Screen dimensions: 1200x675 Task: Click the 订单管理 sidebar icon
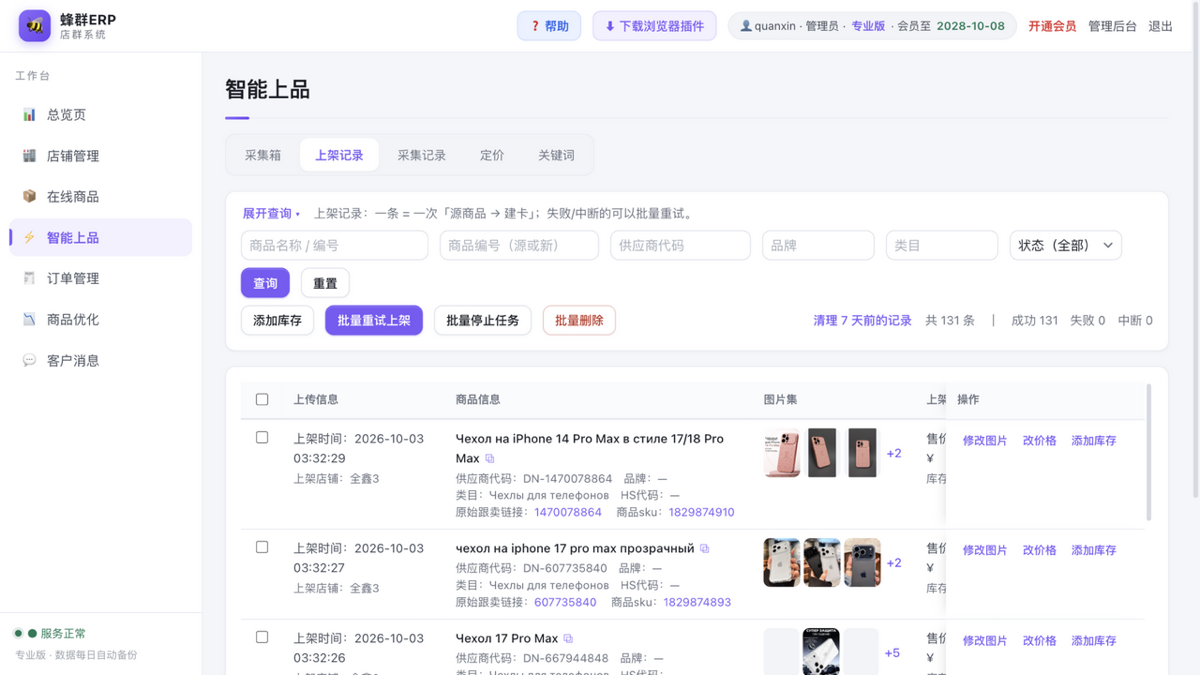[x=29, y=279]
